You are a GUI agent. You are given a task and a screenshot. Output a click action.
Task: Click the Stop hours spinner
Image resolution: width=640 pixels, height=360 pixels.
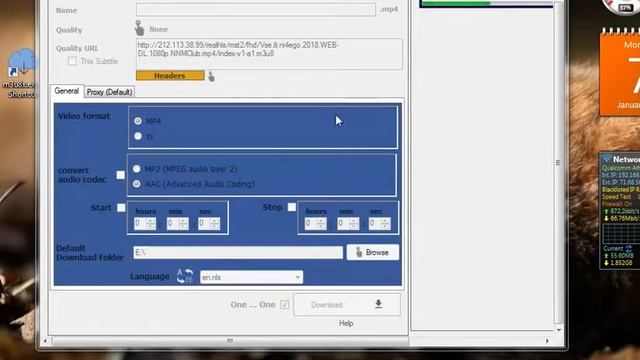[315, 223]
